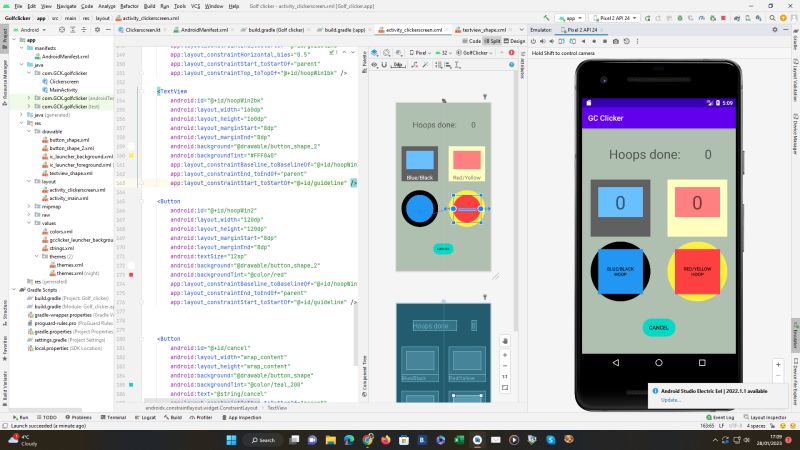Toggle Build Variants side tab

(x=5, y=386)
